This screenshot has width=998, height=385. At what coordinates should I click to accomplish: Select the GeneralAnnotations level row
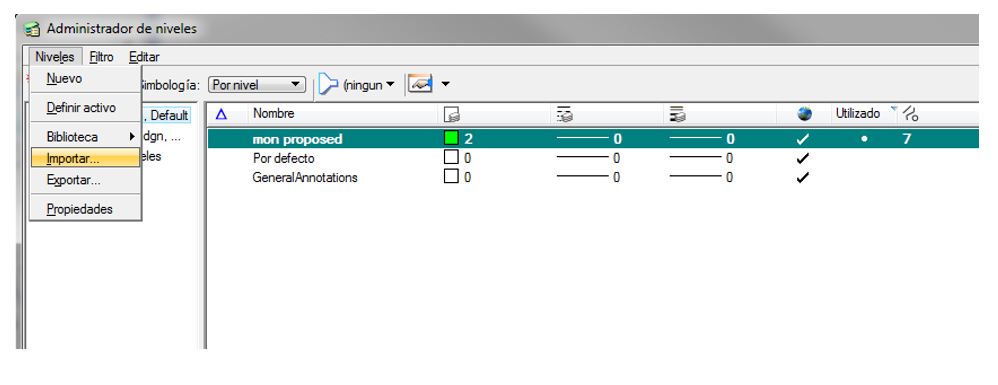[593, 178]
